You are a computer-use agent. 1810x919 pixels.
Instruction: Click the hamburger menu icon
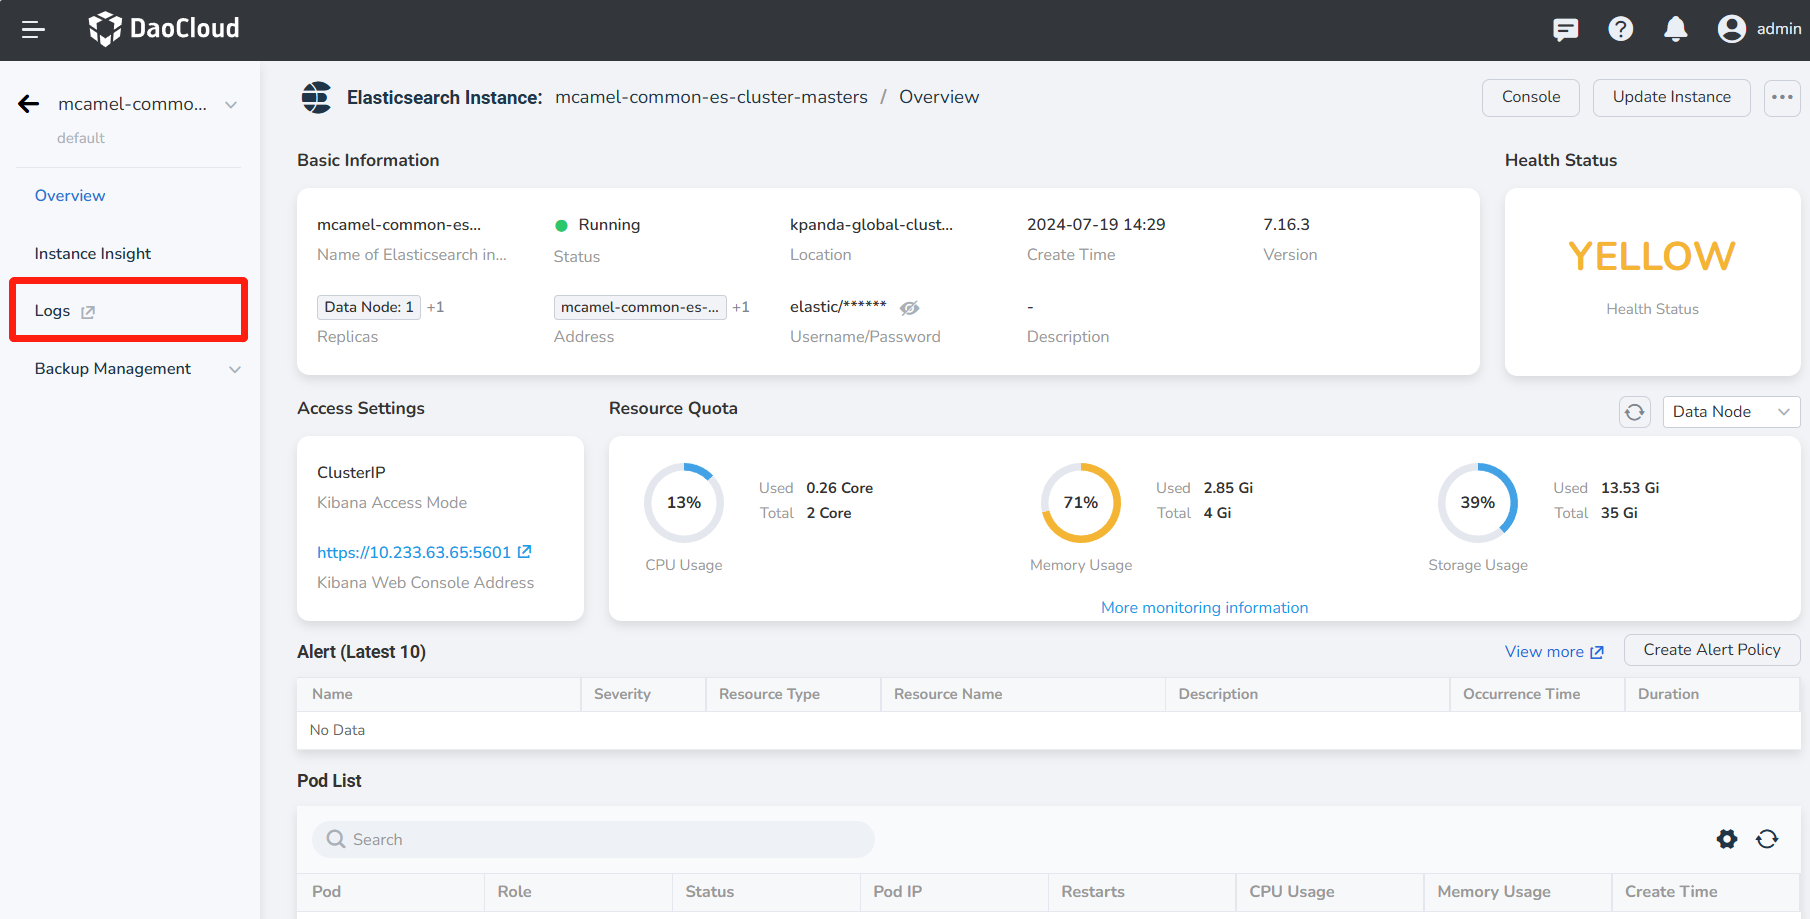[x=33, y=30]
